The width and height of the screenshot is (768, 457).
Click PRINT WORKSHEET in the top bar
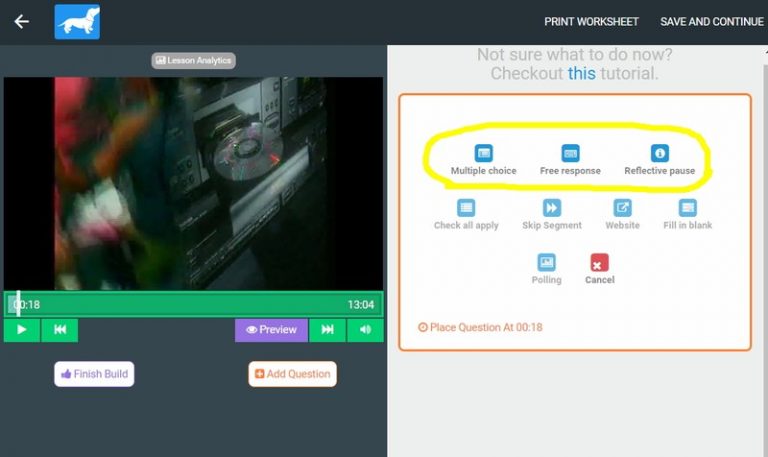tap(592, 21)
